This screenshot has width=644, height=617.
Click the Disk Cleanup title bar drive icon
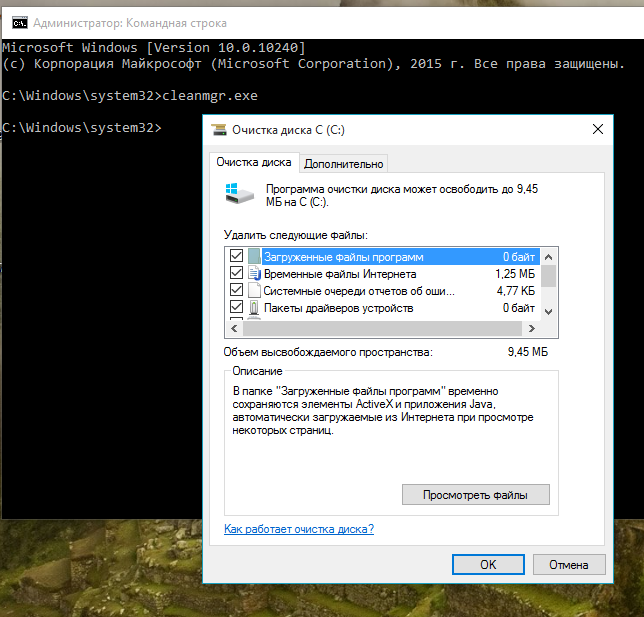click(219, 130)
